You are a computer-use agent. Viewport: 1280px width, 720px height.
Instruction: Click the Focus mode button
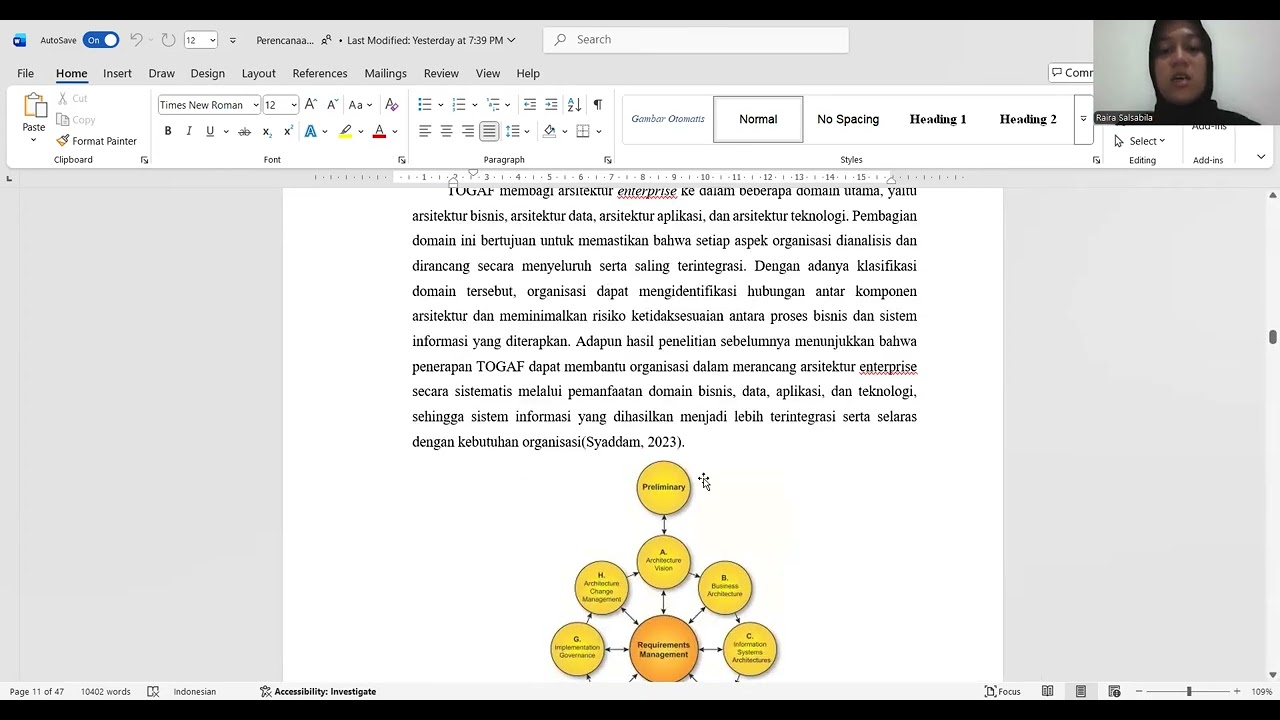tap(1003, 691)
